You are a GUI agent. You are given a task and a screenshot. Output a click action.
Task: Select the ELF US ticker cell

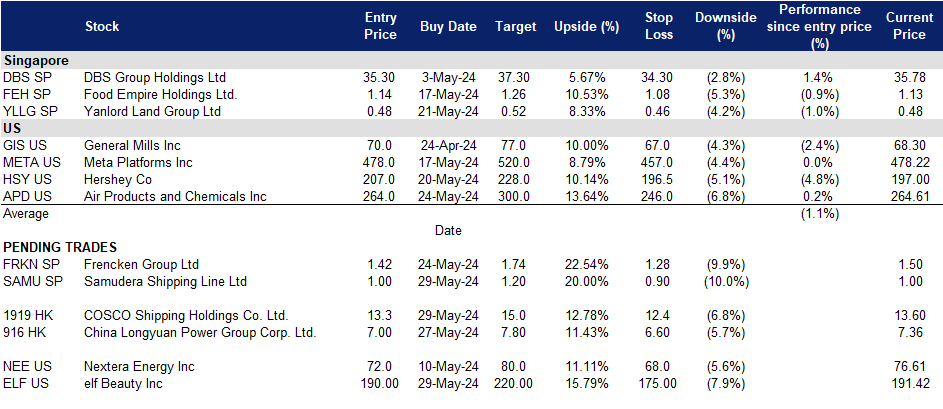click(24, 383)
